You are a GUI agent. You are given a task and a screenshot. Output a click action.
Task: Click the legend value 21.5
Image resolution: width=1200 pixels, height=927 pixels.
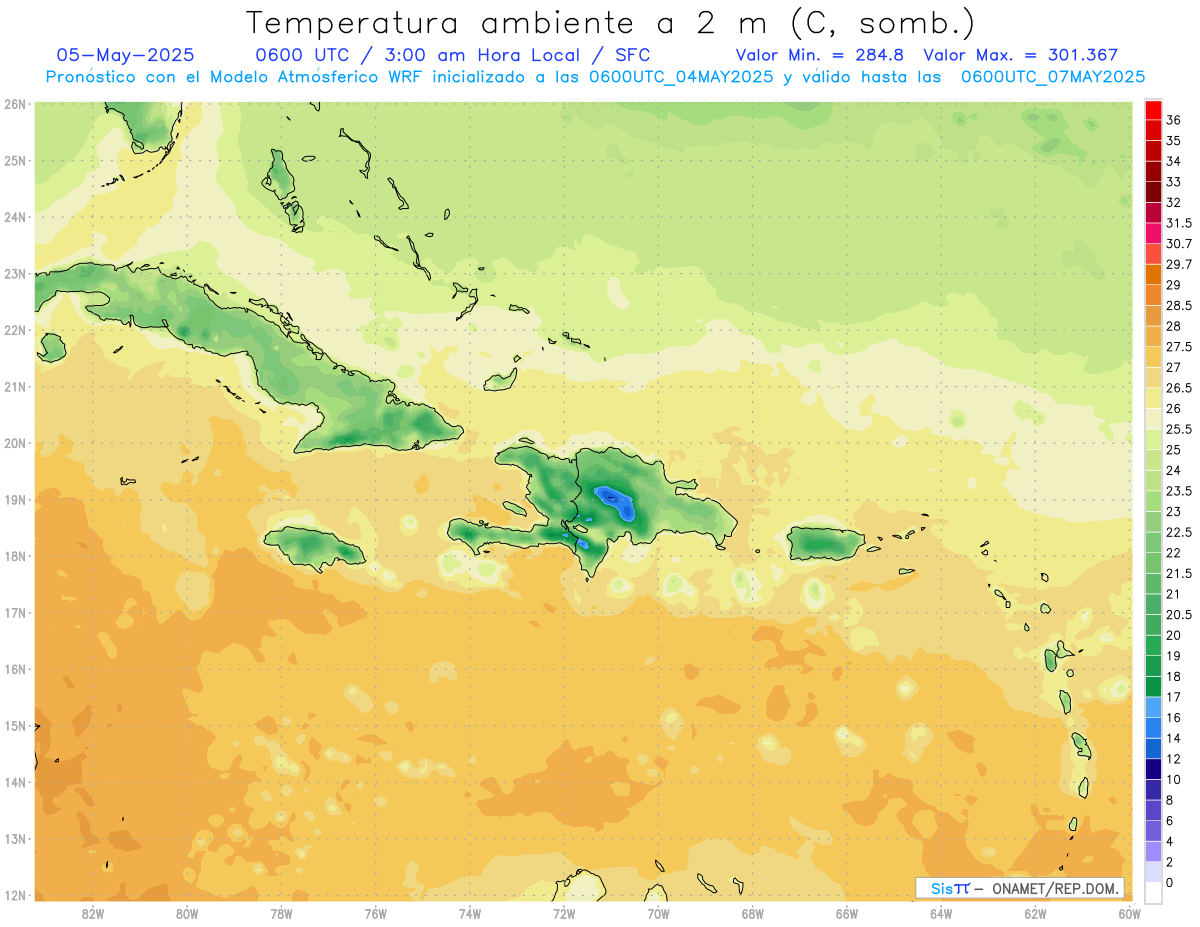tap(1178, 573)
